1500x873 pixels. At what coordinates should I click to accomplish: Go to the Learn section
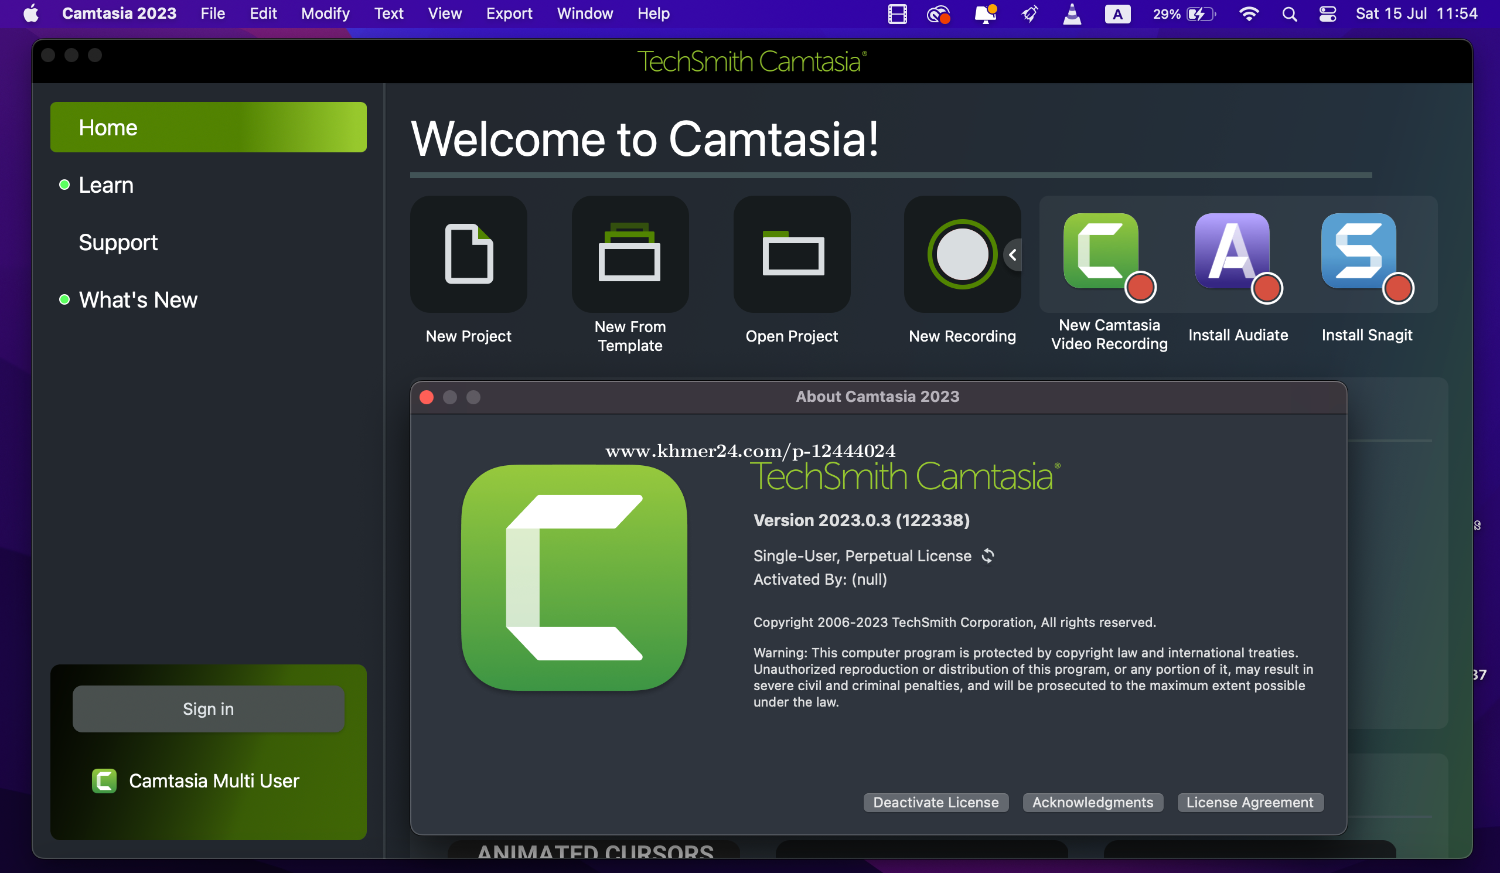pyautogui.click(x=106, y=185)
